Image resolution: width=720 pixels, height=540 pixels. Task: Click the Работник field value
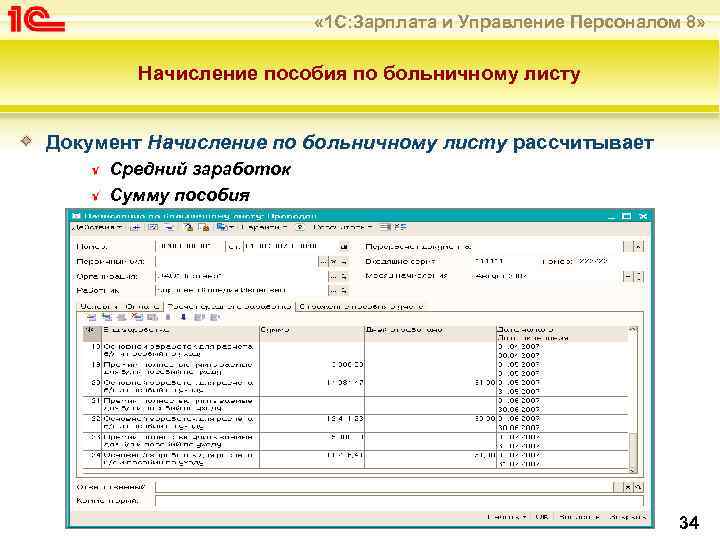point(242,290)
